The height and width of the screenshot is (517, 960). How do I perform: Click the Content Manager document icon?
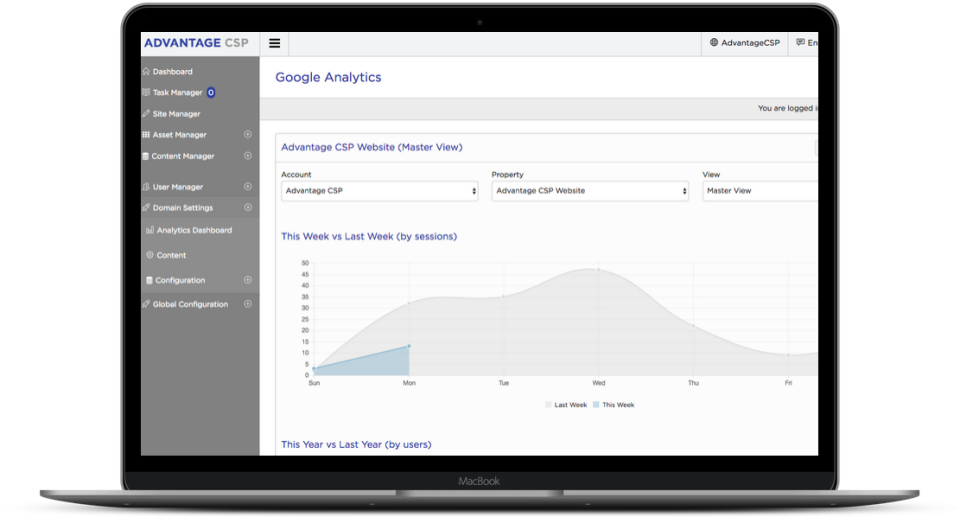(146, 156)
